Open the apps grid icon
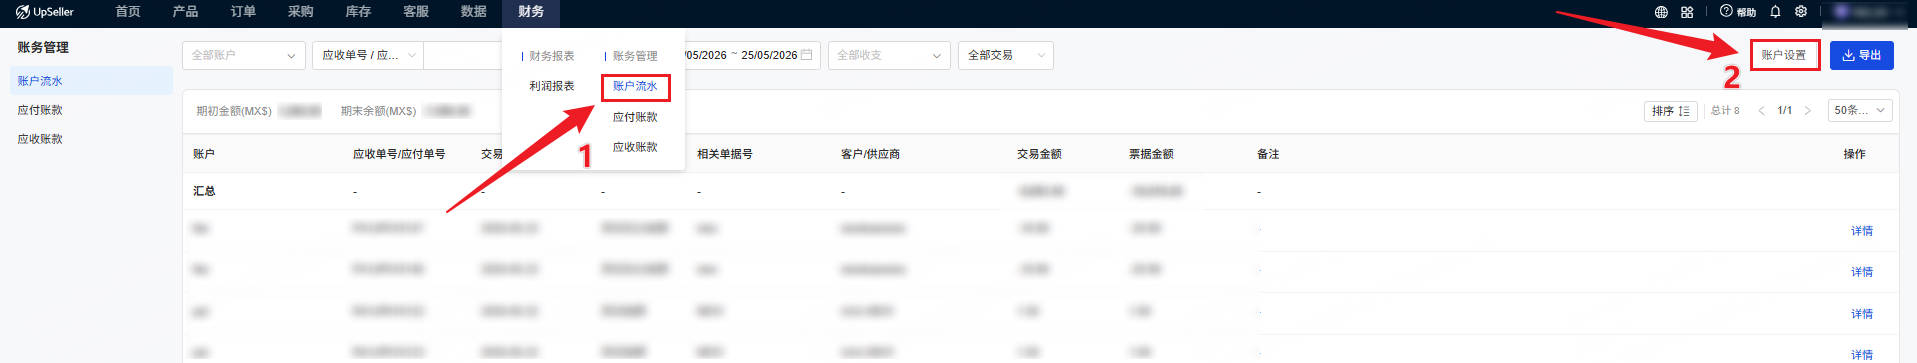This screenshot has width=1917, height=363. coord(1687,12)
